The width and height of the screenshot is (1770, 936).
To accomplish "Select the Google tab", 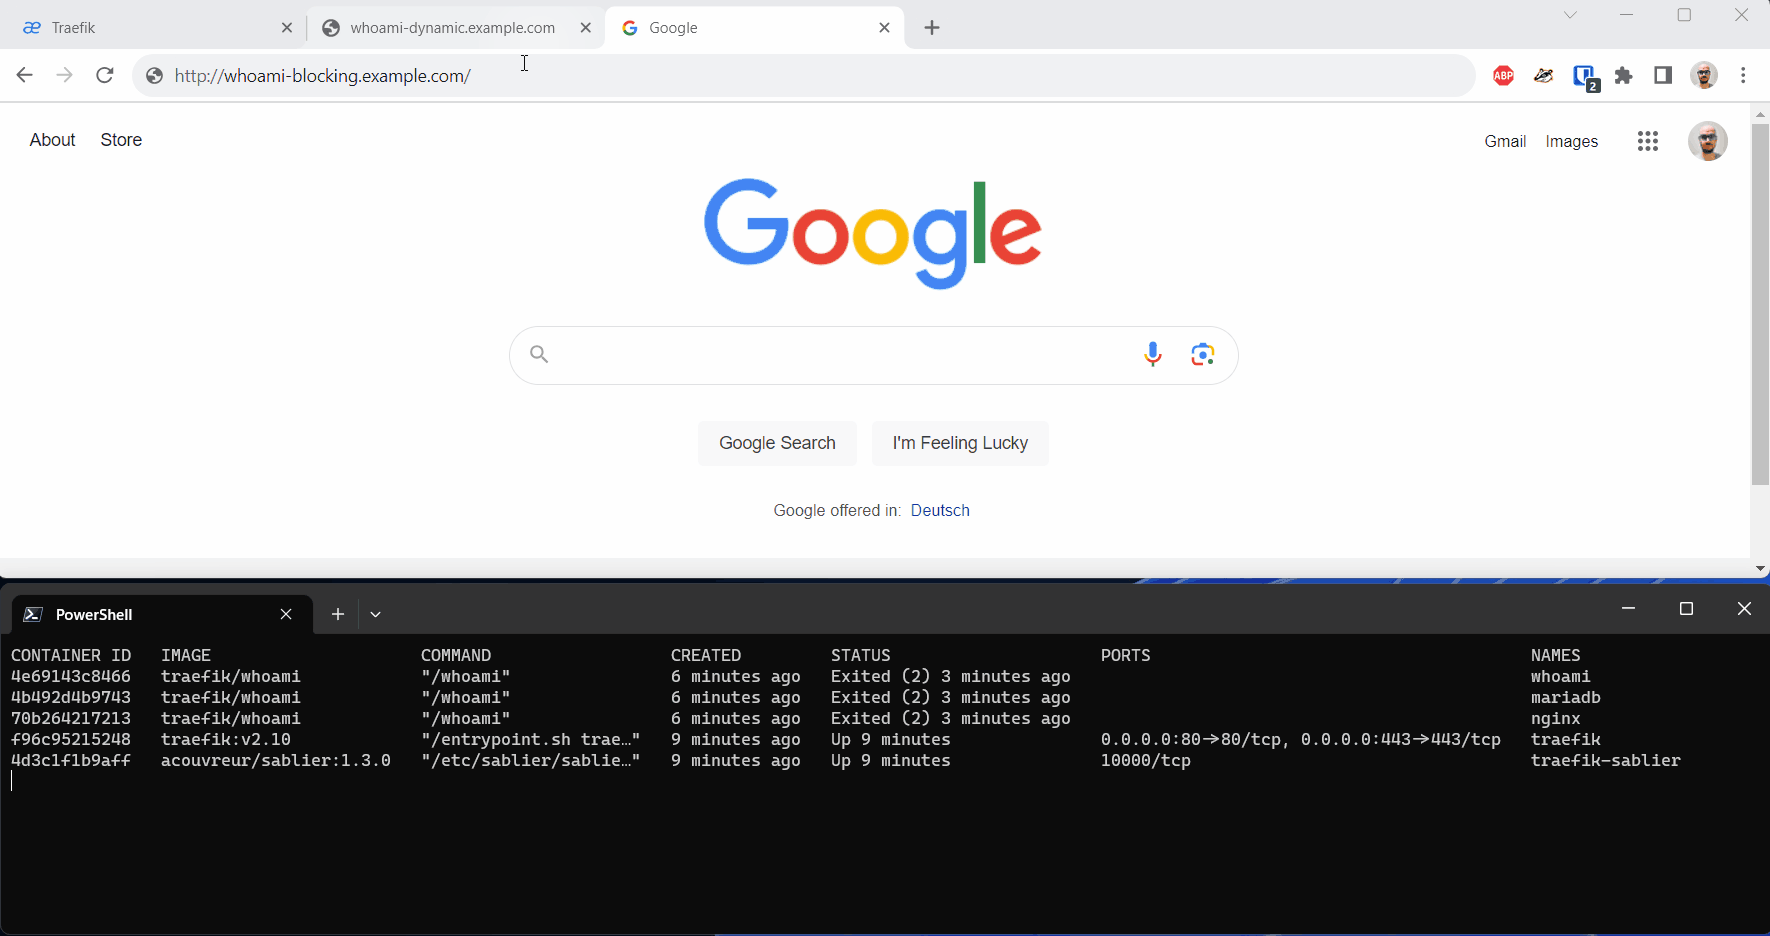I will click(754, 28).
